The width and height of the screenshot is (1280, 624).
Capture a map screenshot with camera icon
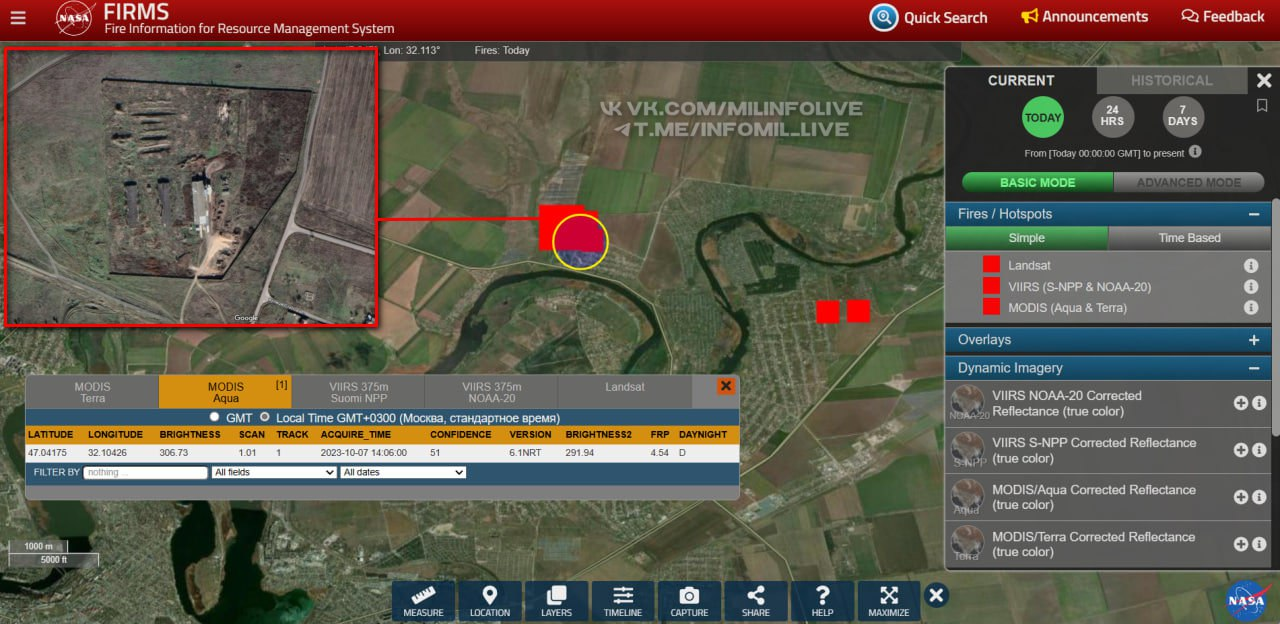pyautogui.click(x=689, y=601)
